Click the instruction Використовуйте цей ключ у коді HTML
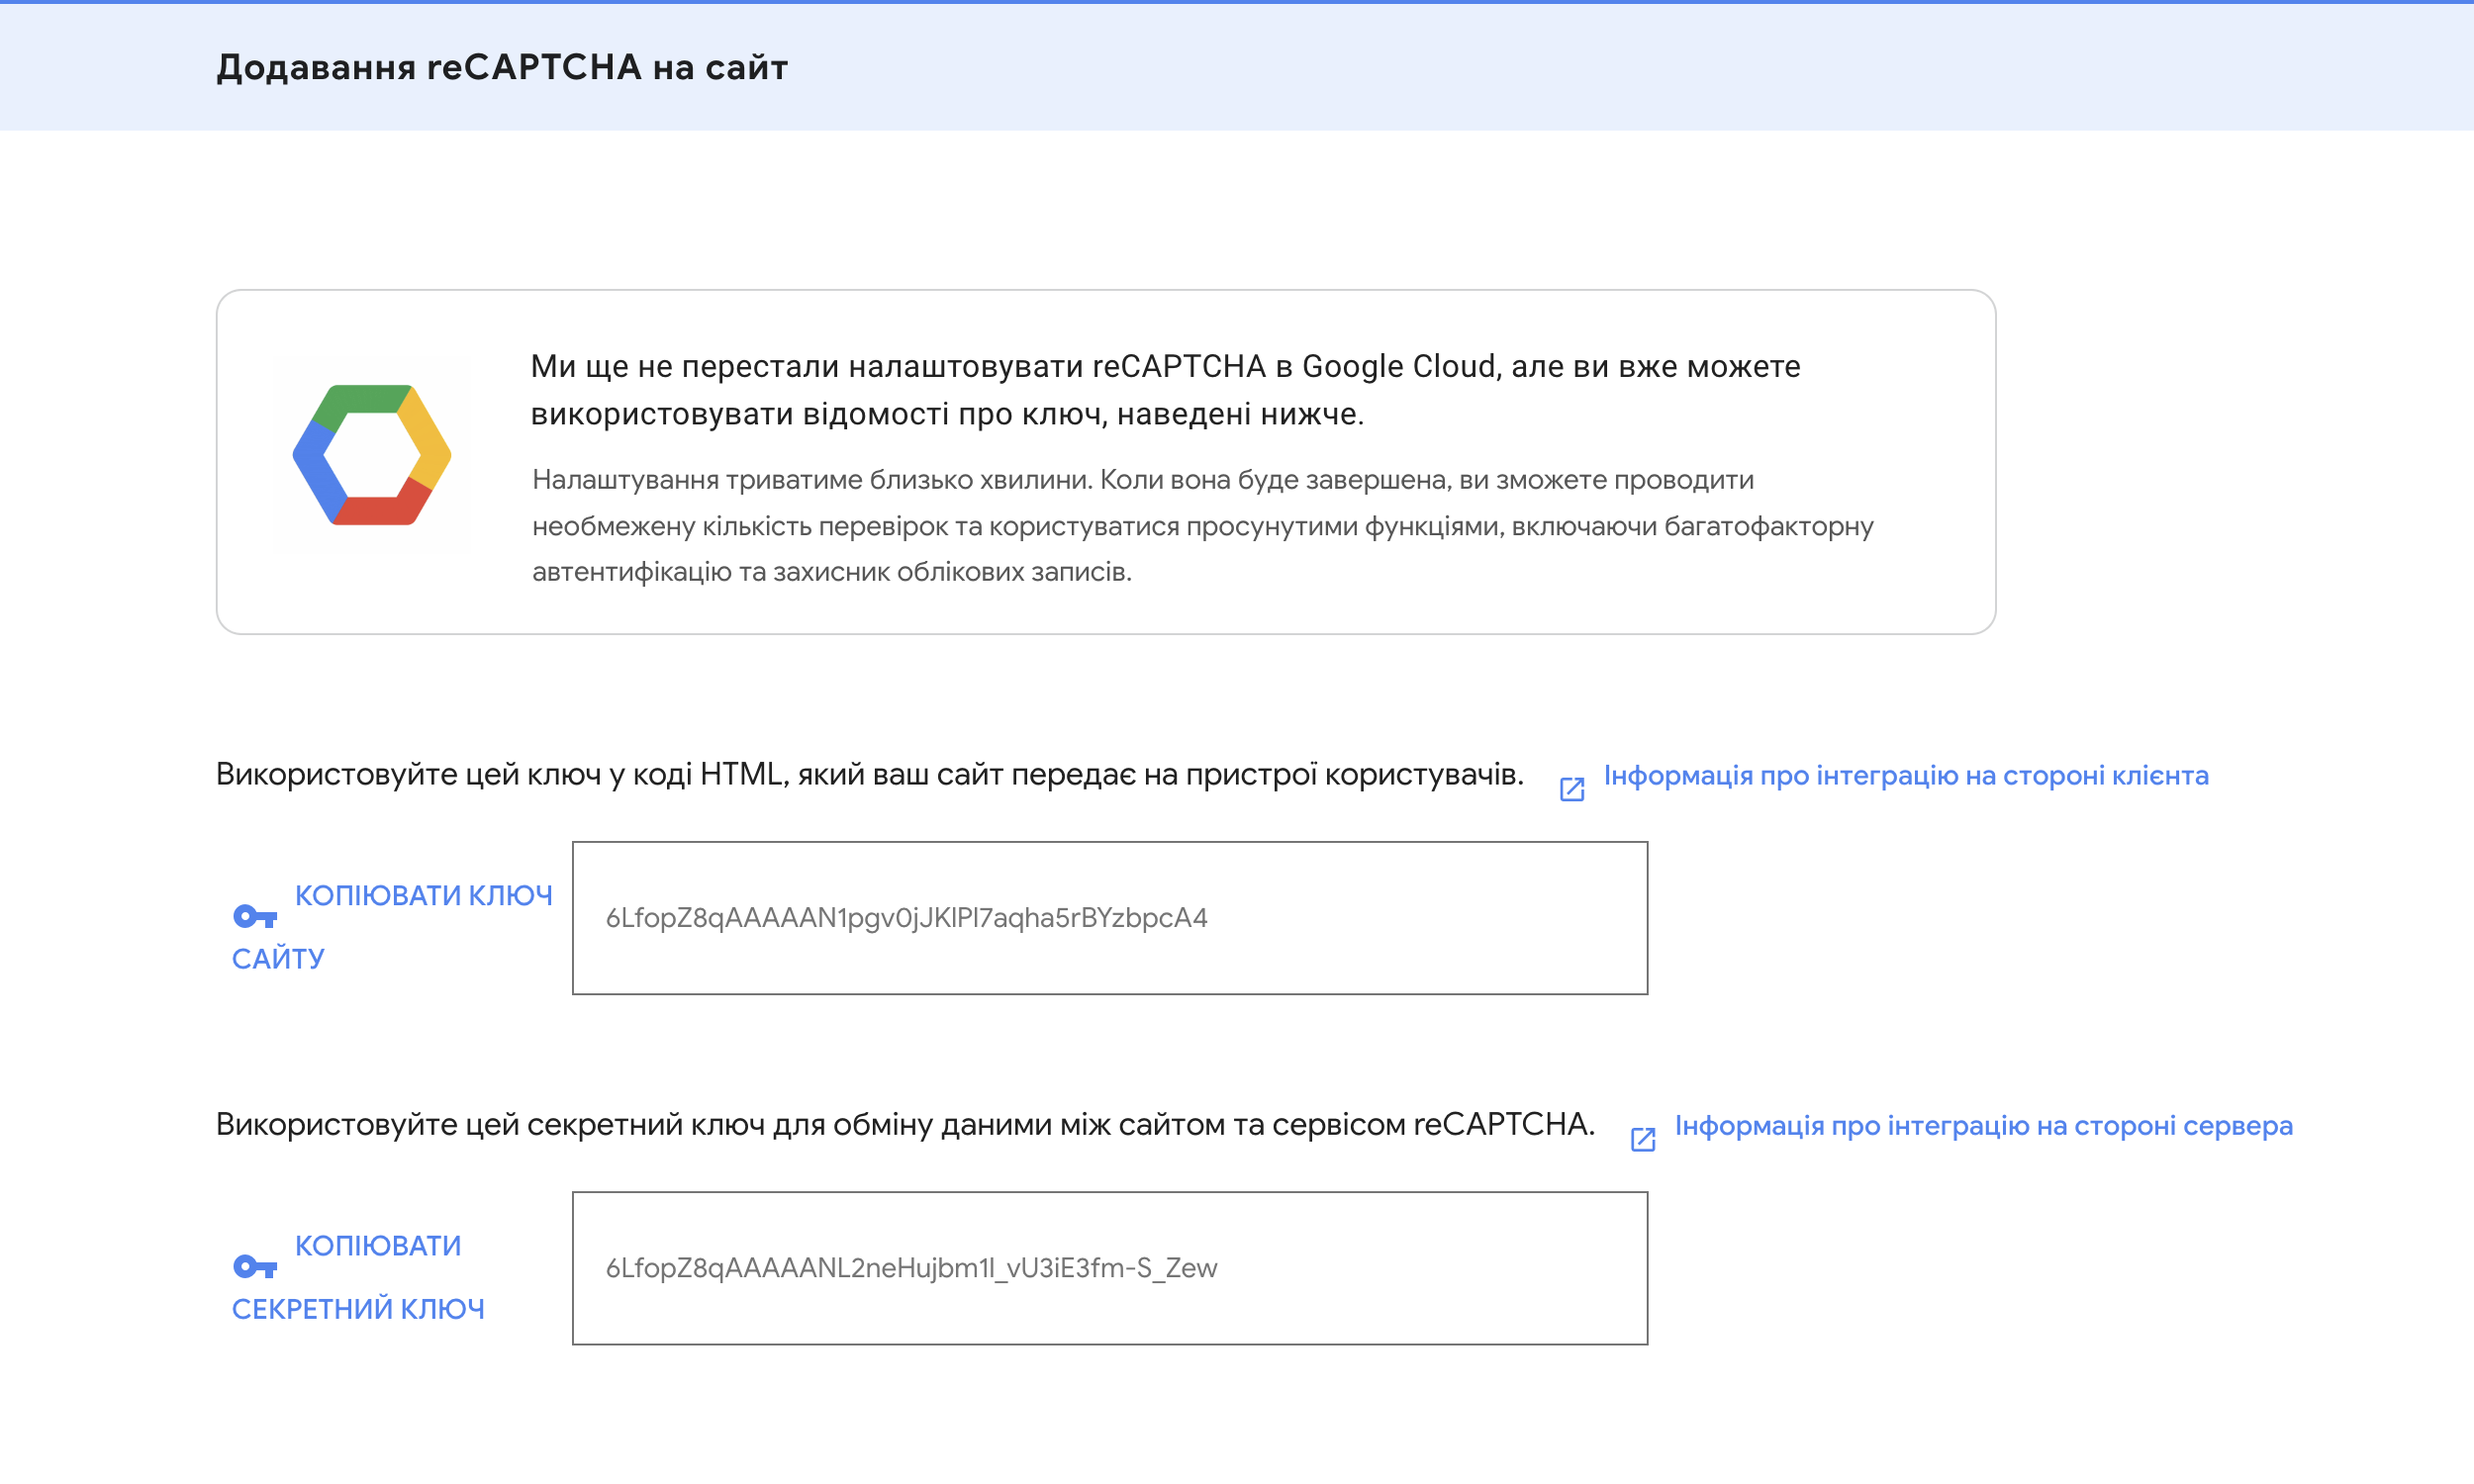This screenshot has width=2474, height=1484. pos(870,774)
